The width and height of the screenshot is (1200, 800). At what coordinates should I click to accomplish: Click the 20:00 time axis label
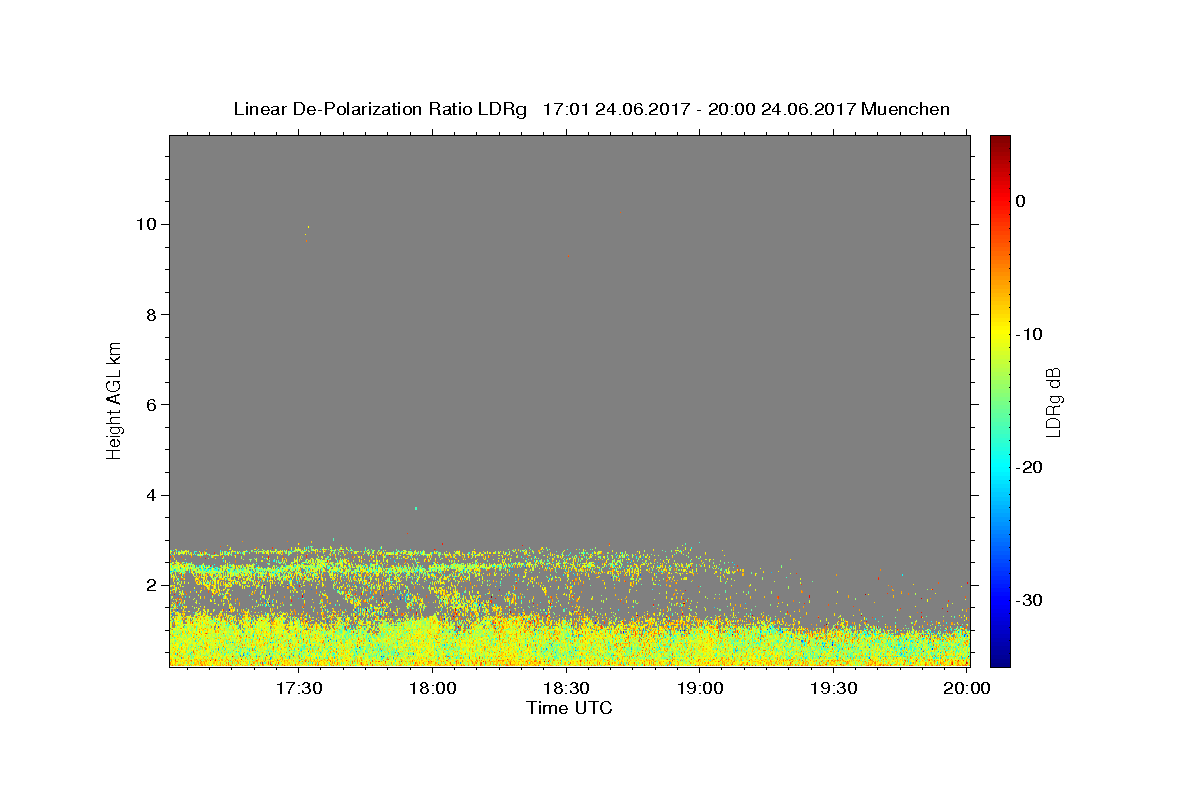(x=967, y=688)
